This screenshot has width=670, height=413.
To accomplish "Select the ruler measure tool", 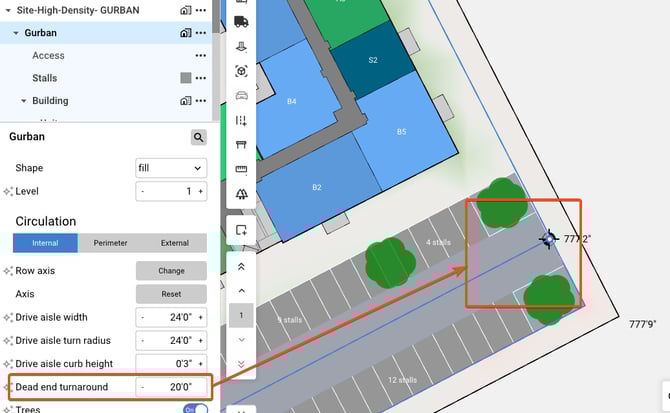I will click(241, 169).
